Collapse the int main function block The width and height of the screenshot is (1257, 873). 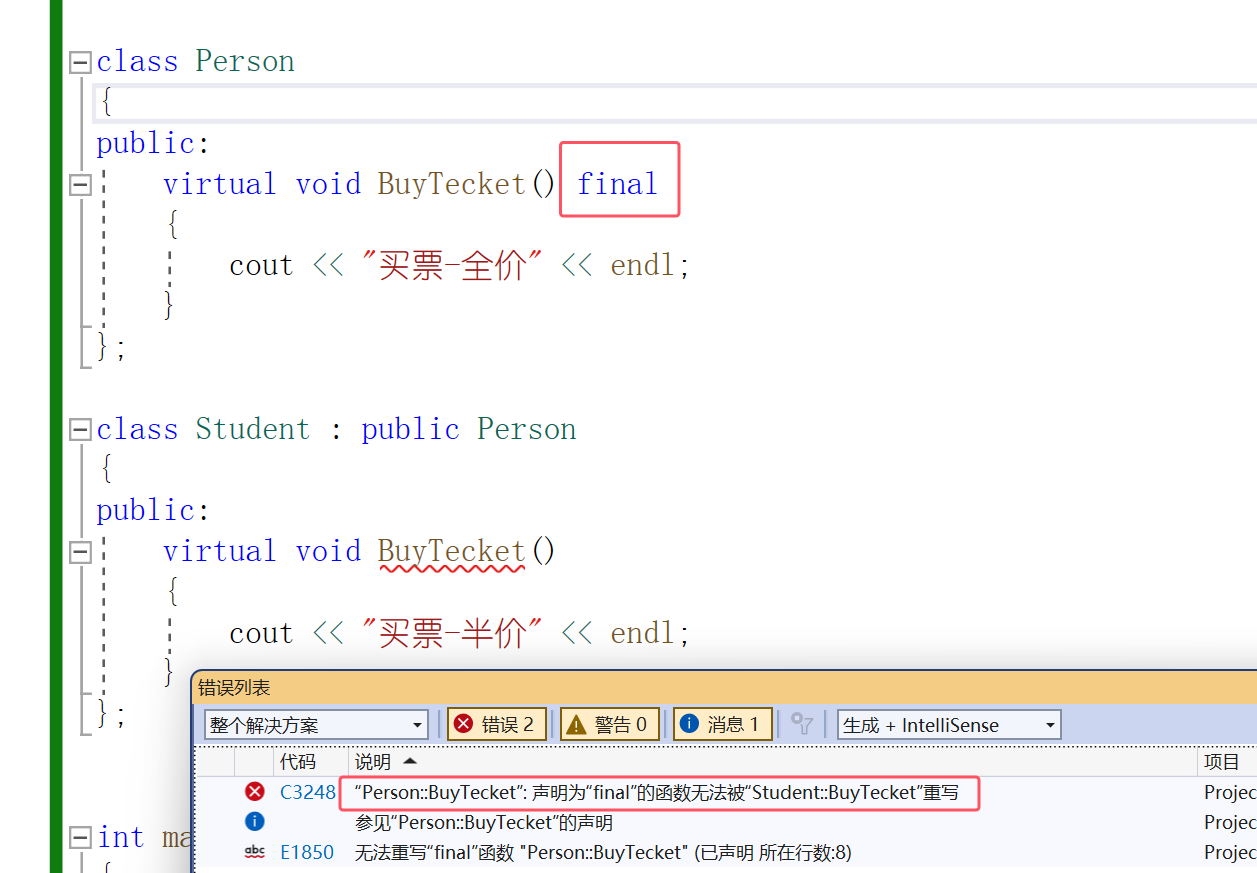tap(80, 838)
